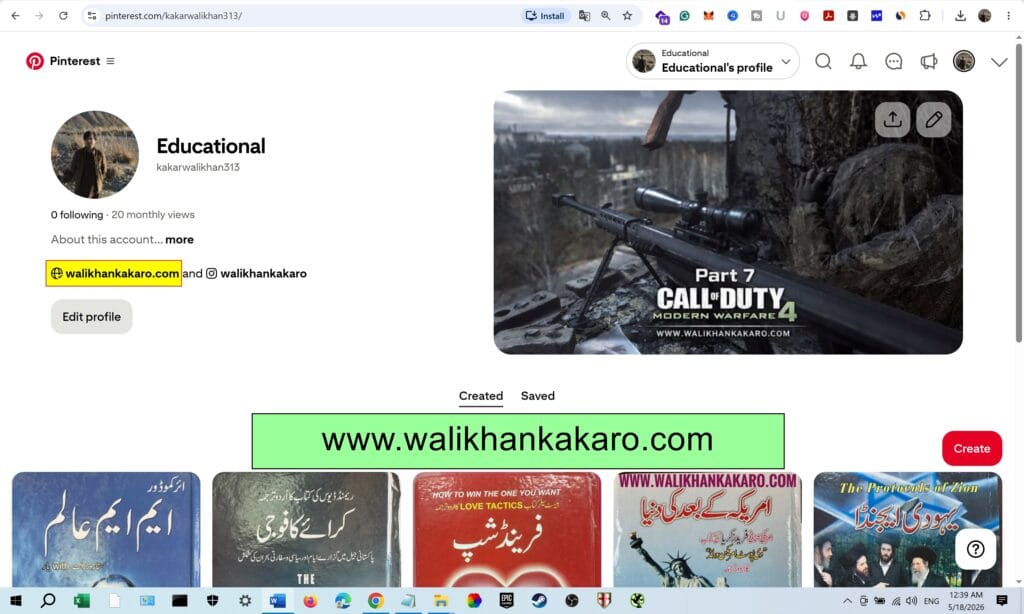Open the Chrome three-dot menu
The height and width of the screenshot is (614, 1024).
(x=1009, y=16)
